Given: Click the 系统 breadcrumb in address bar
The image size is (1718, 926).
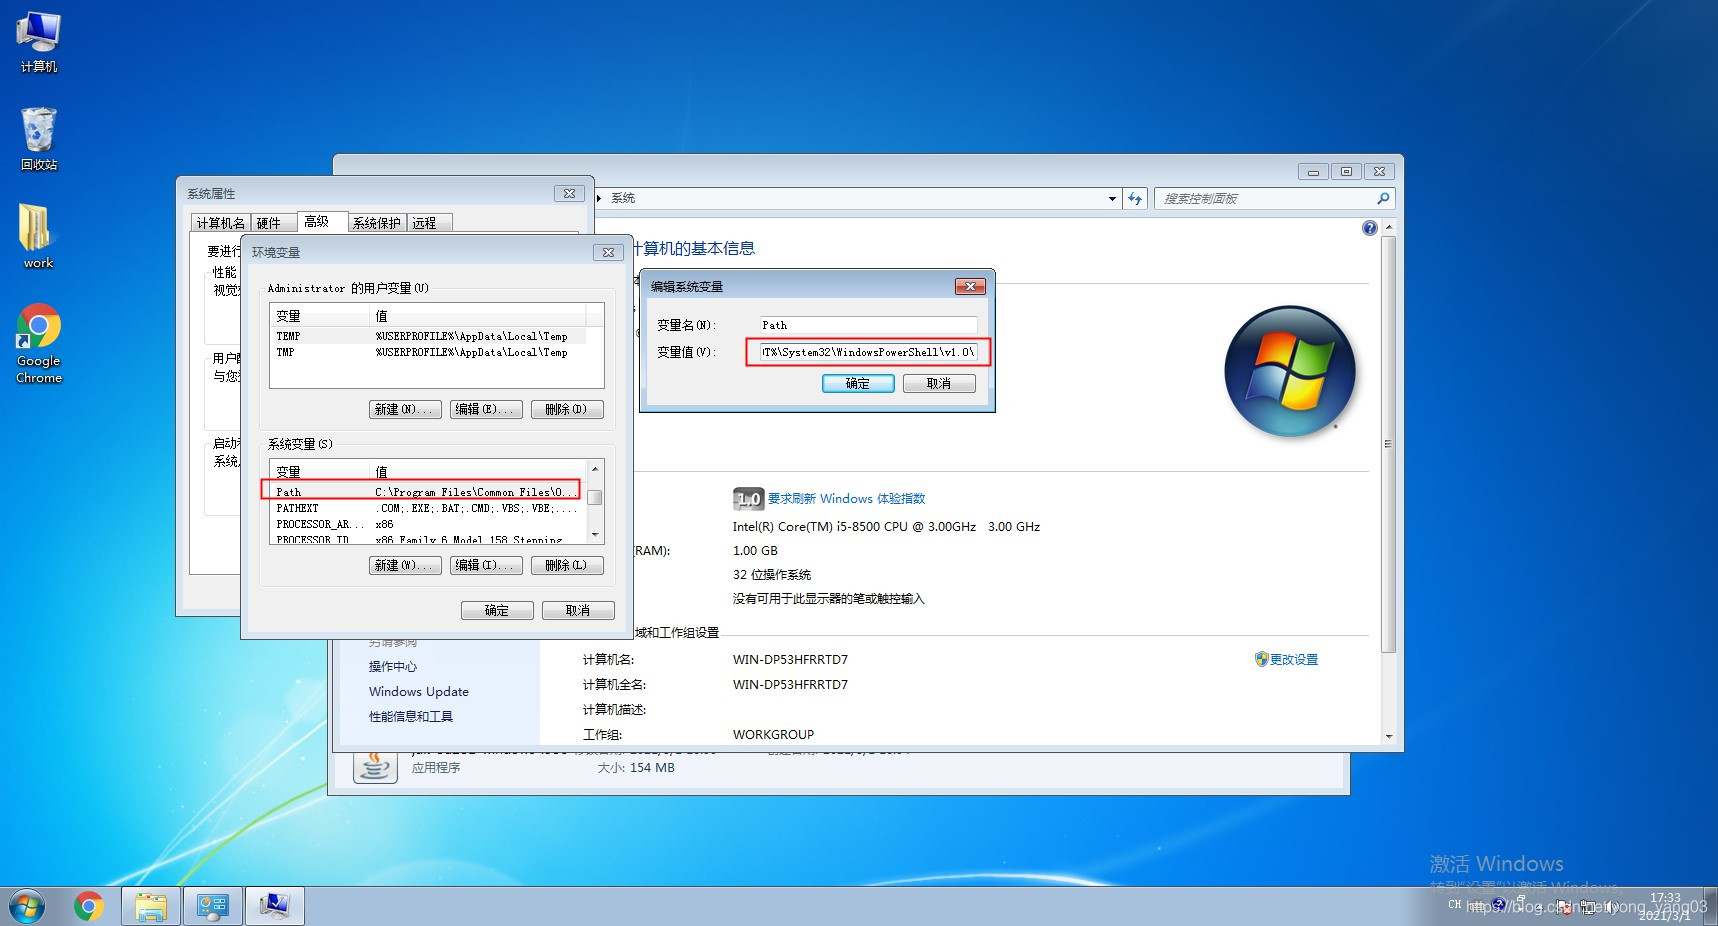Looking at the screenshot, I should [623, 198].
